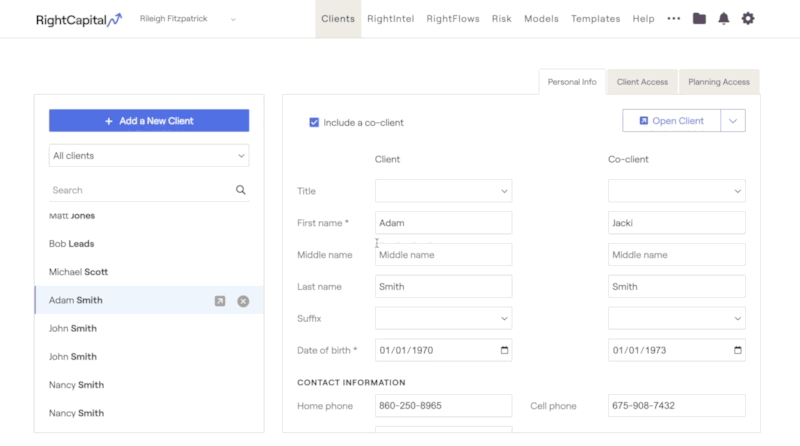Image resolution: width=800 pixels, height=446 pixels.
Task: Click the RightCapital logo
Action: point(79,20)
